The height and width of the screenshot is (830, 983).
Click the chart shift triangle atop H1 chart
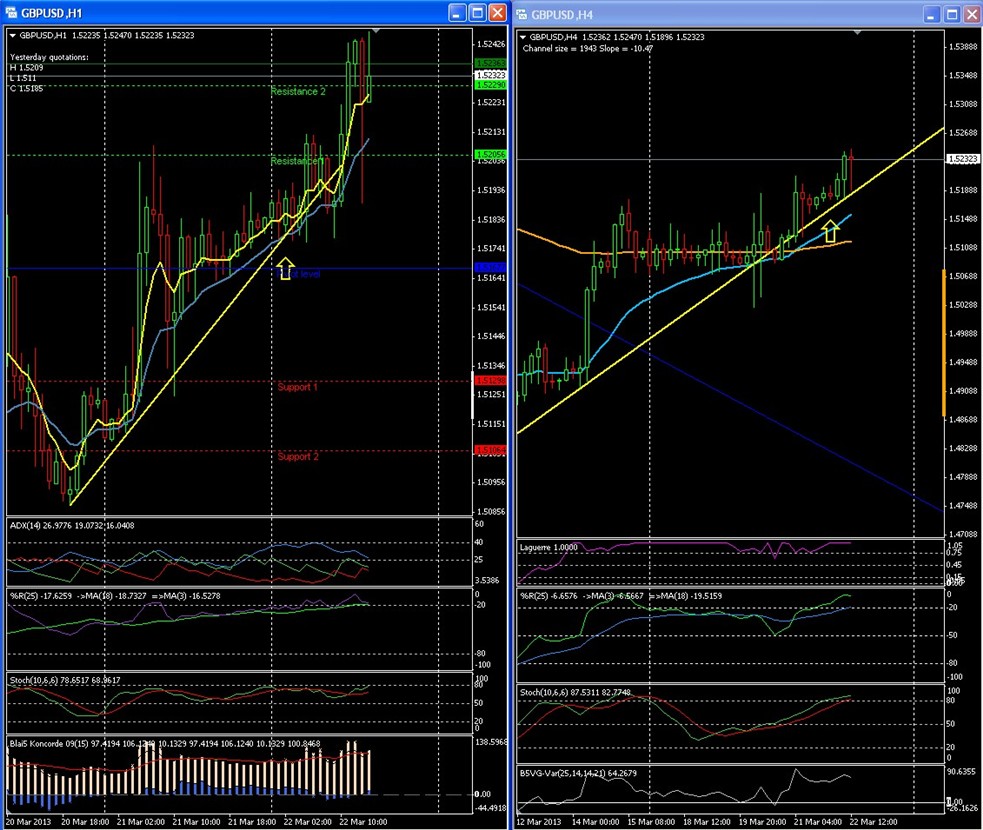click(x=376, y=30)
